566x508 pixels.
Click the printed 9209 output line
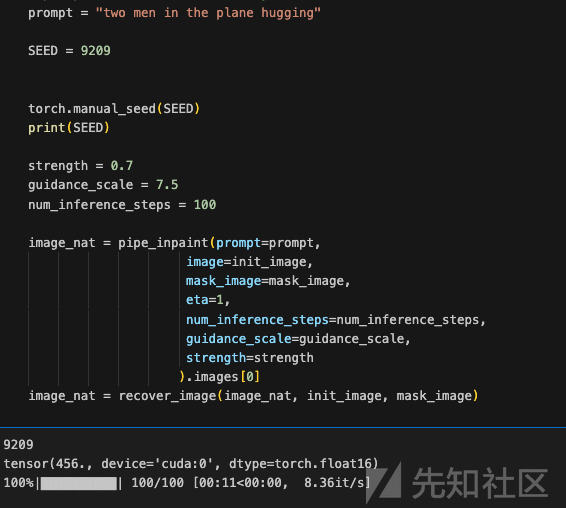tap(18, 444)
